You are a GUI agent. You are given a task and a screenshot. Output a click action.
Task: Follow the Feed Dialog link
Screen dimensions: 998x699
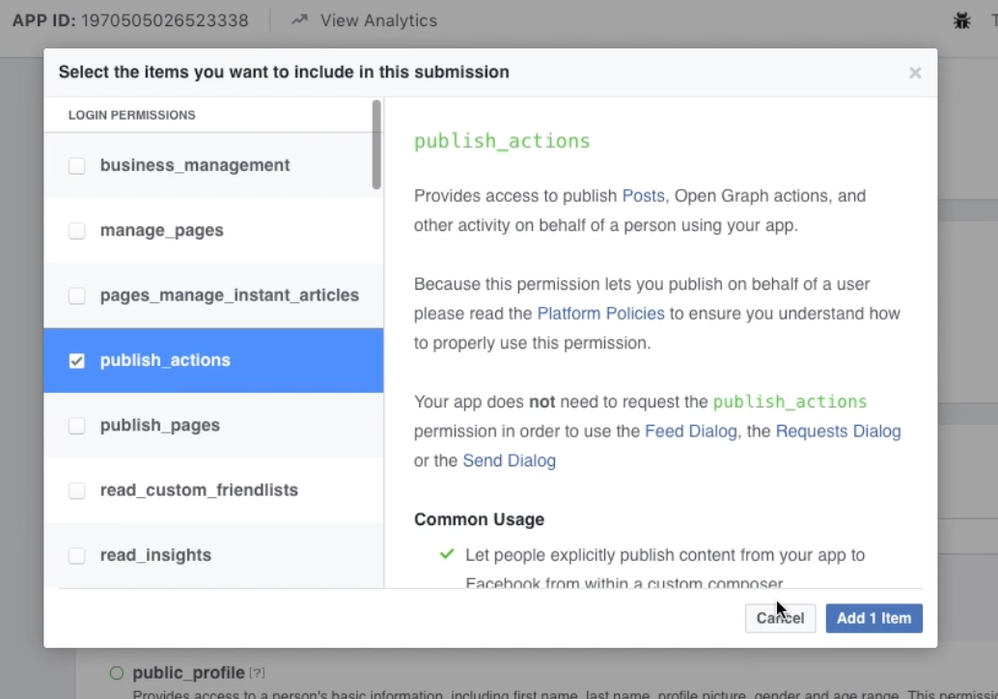coord(690,432)
